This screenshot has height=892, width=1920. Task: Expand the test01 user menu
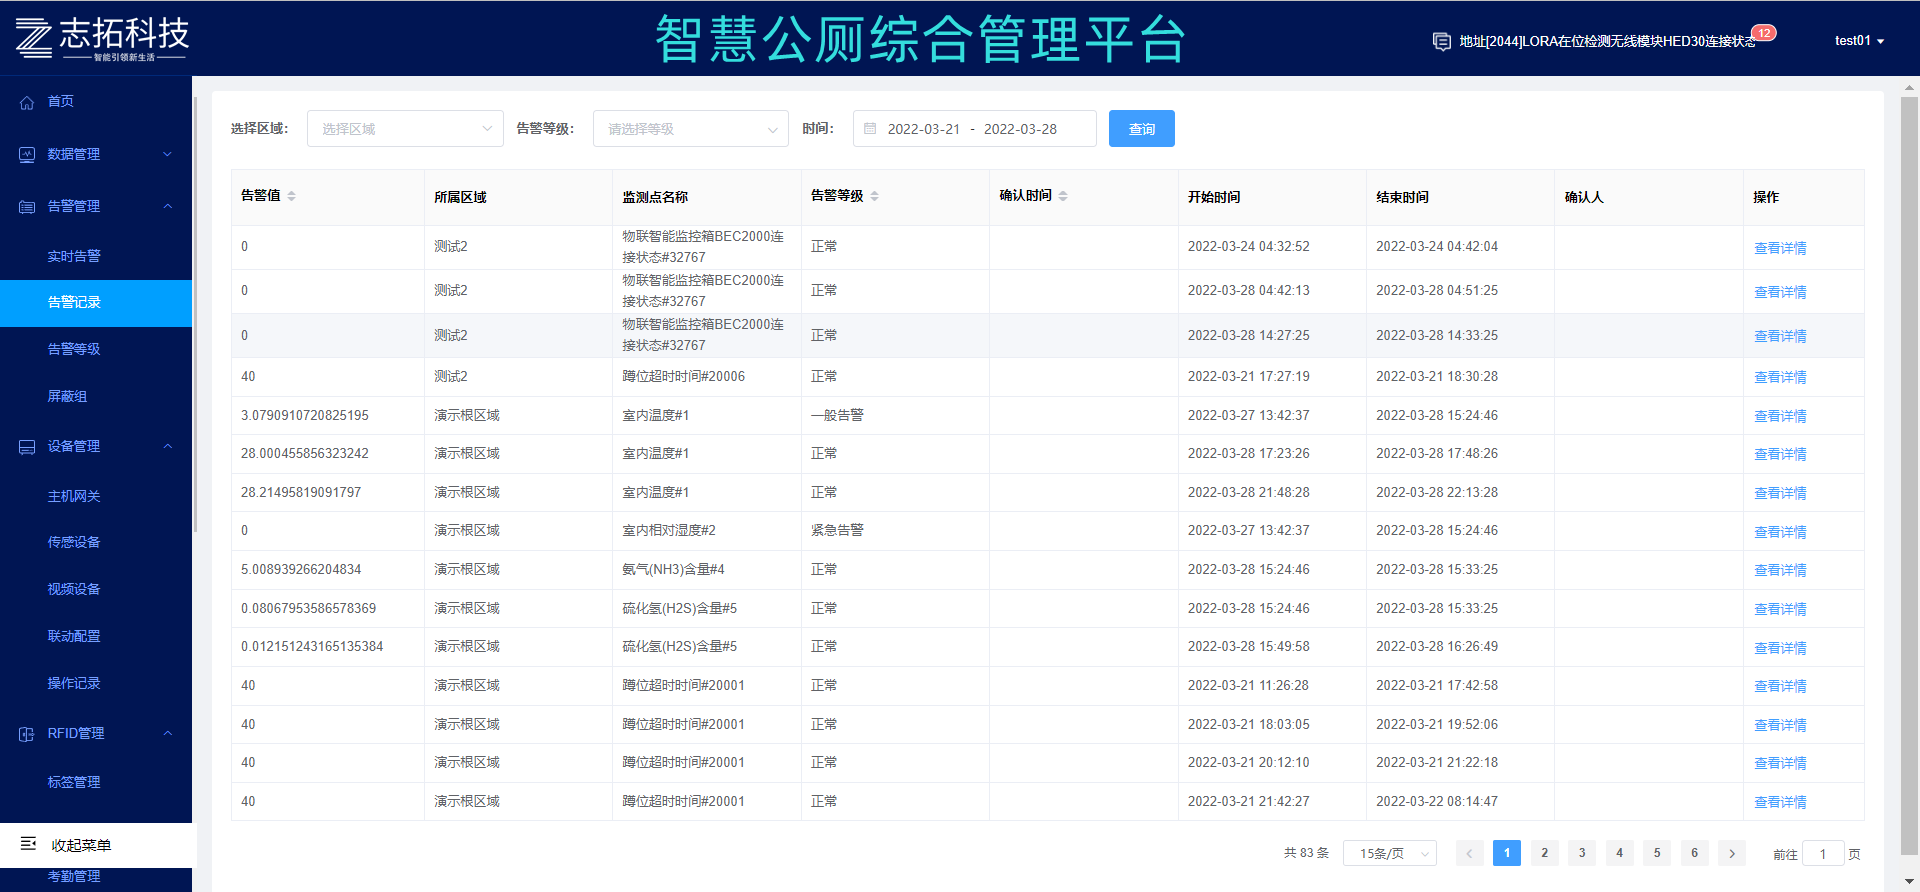pyautogui.click(x=1859, y=41)
